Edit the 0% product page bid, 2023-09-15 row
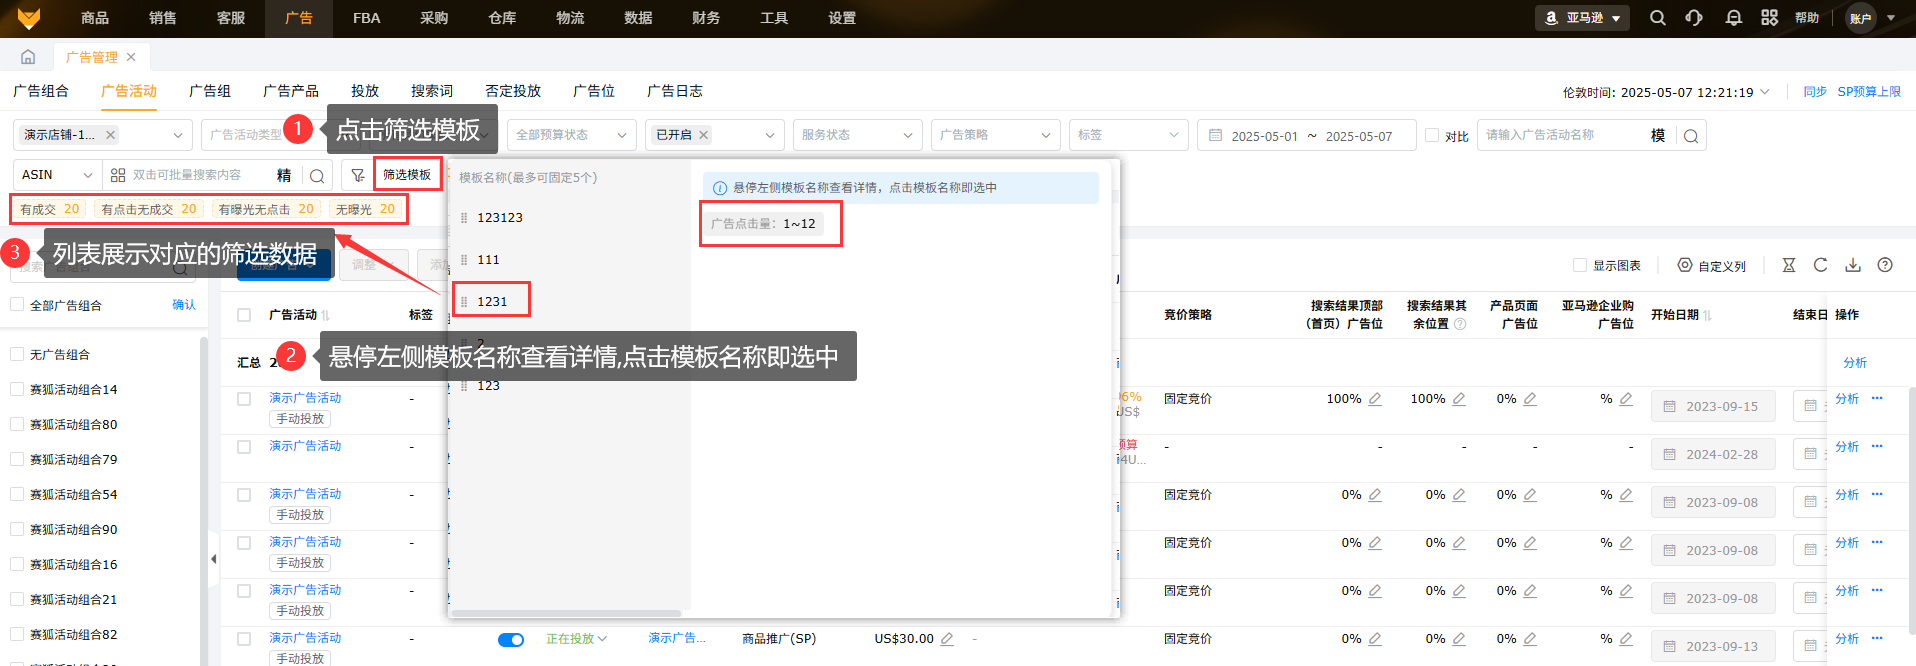This screenshot has height=666, width=1916. tap(1530, 399)
